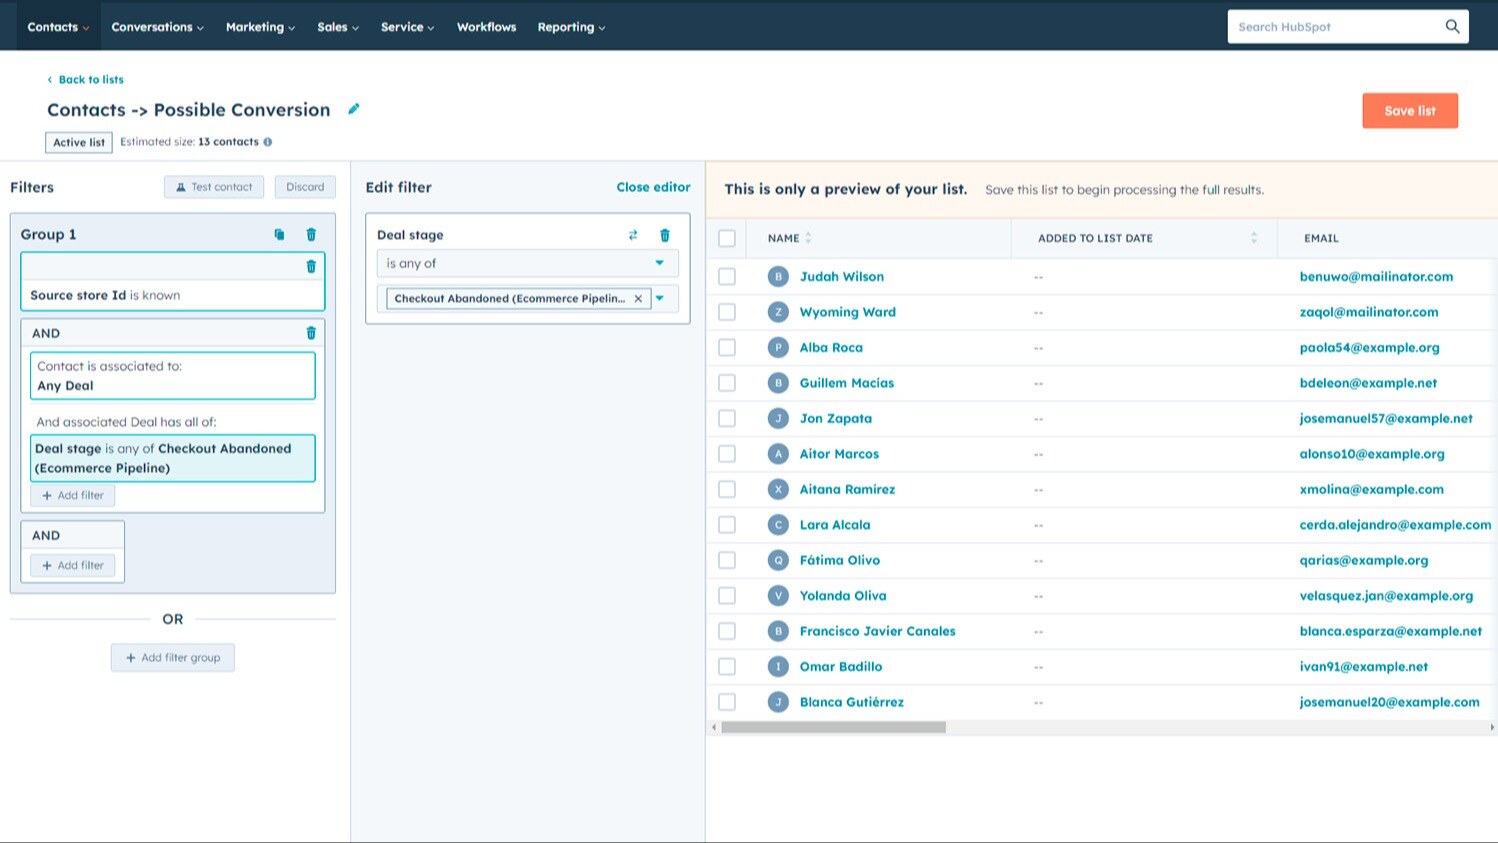This screenshot has height=843, width=1498.
Task: Click the Group 1 clone icon
Action: (279, 234)
